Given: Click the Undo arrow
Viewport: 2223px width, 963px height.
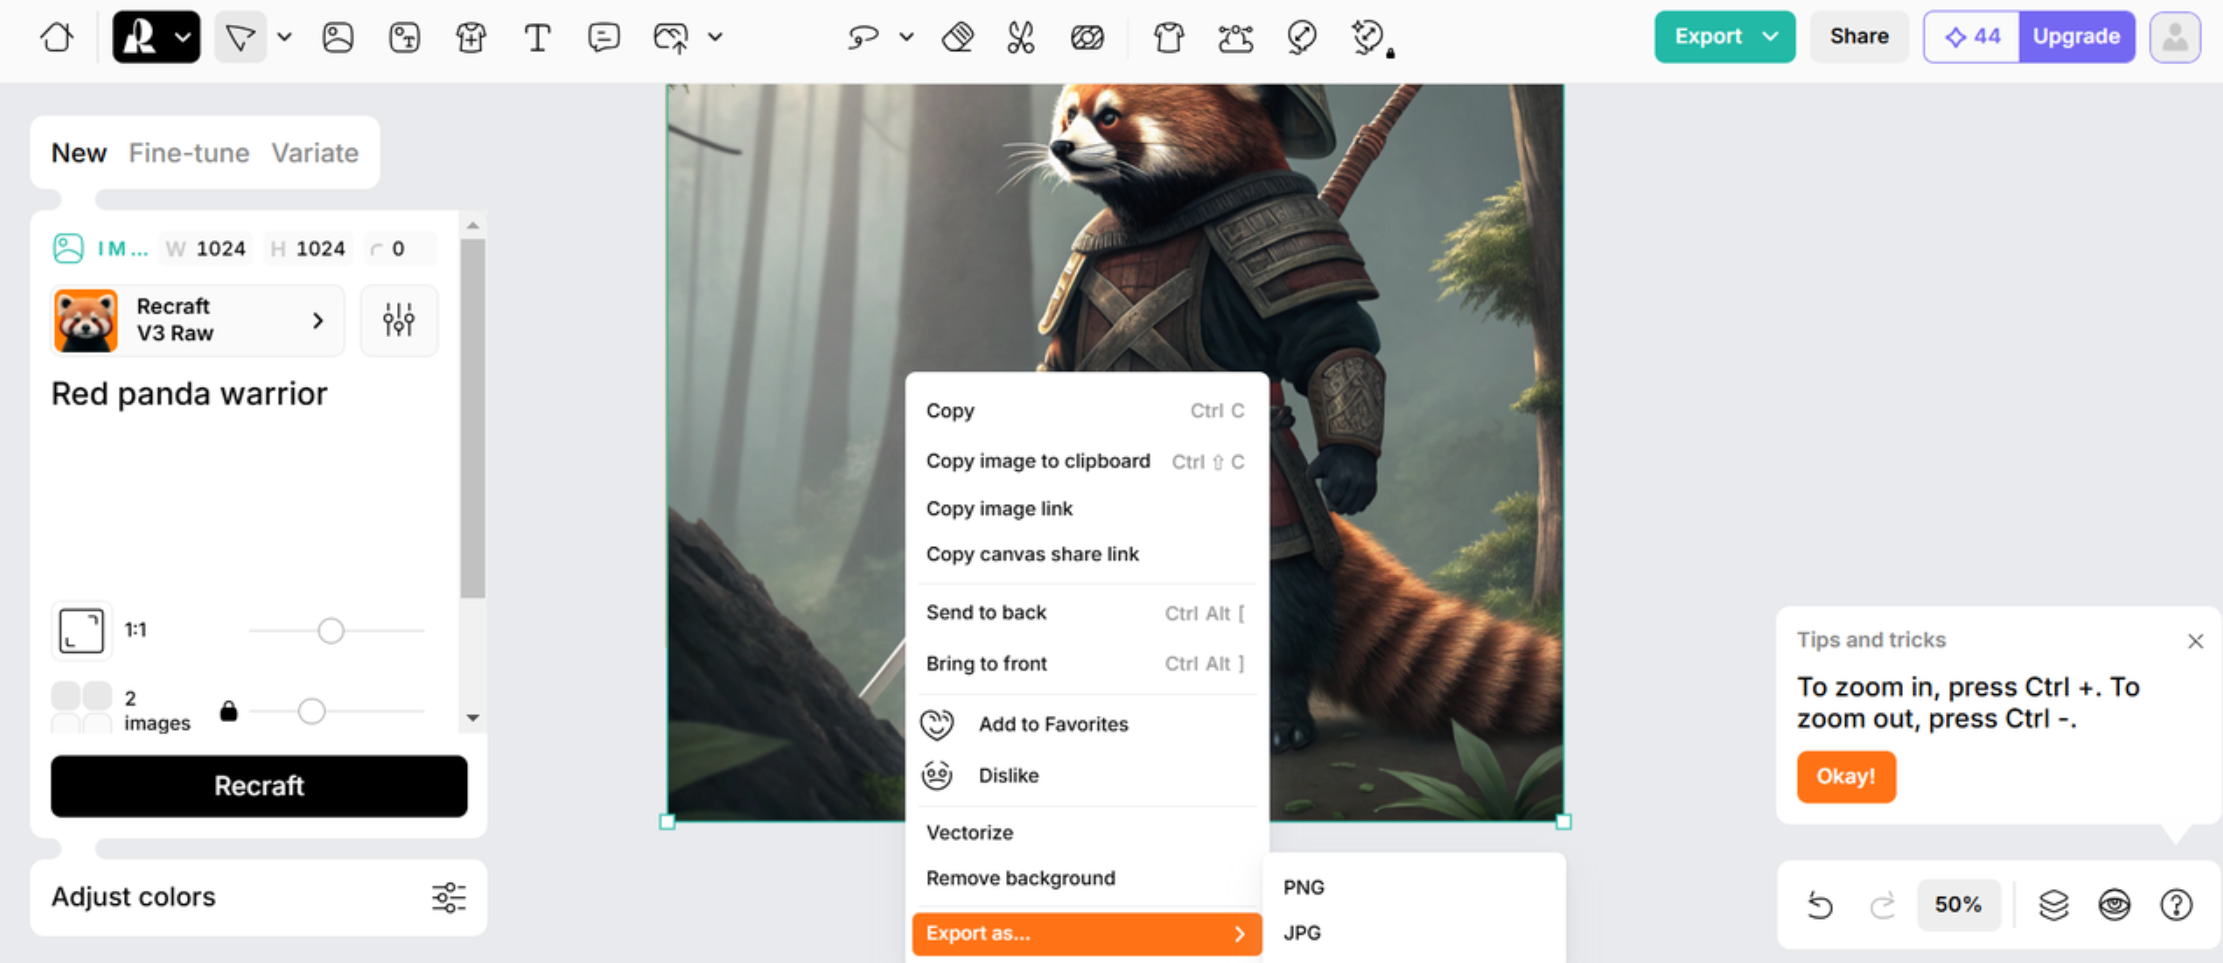Looking at the screenshot, I should coord(1820,905).
